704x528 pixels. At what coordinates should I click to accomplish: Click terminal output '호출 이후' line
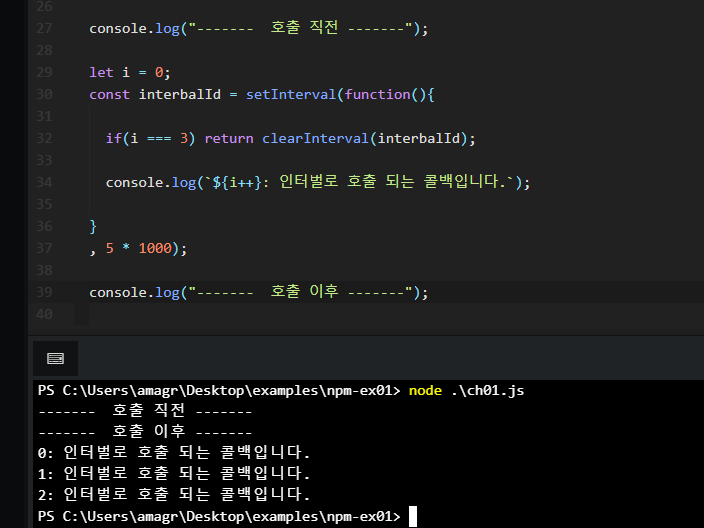(145, 431)
